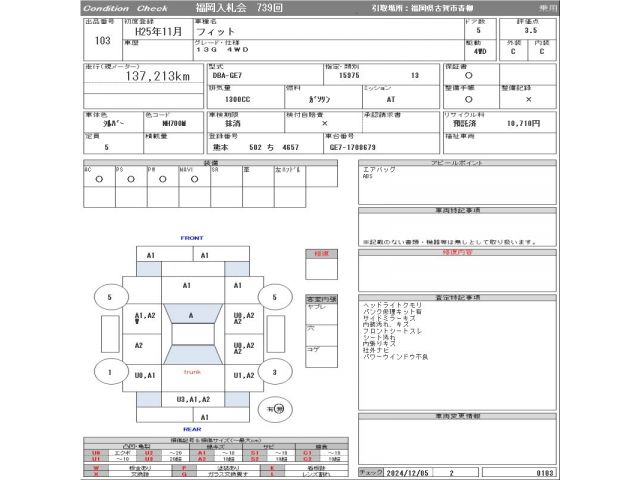Click the tire circle showing number 3

click(x=275, y=372)
